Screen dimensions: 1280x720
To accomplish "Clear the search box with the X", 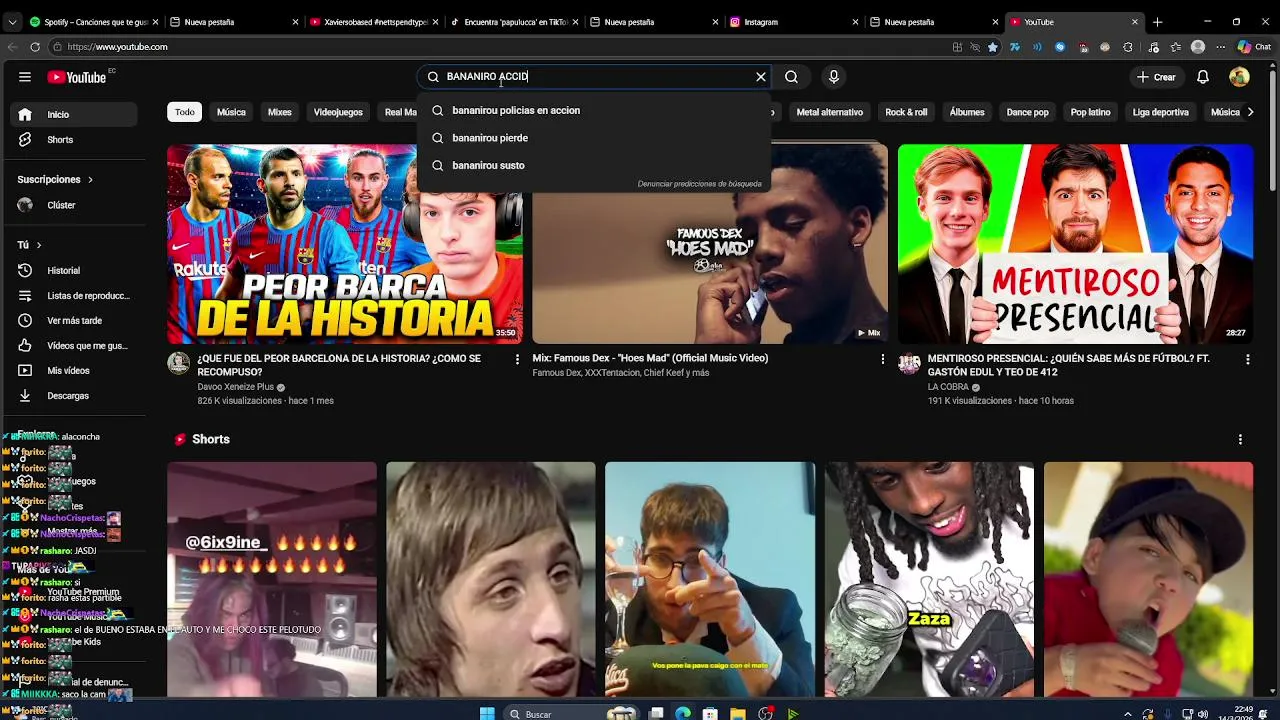I will point(761,77).
